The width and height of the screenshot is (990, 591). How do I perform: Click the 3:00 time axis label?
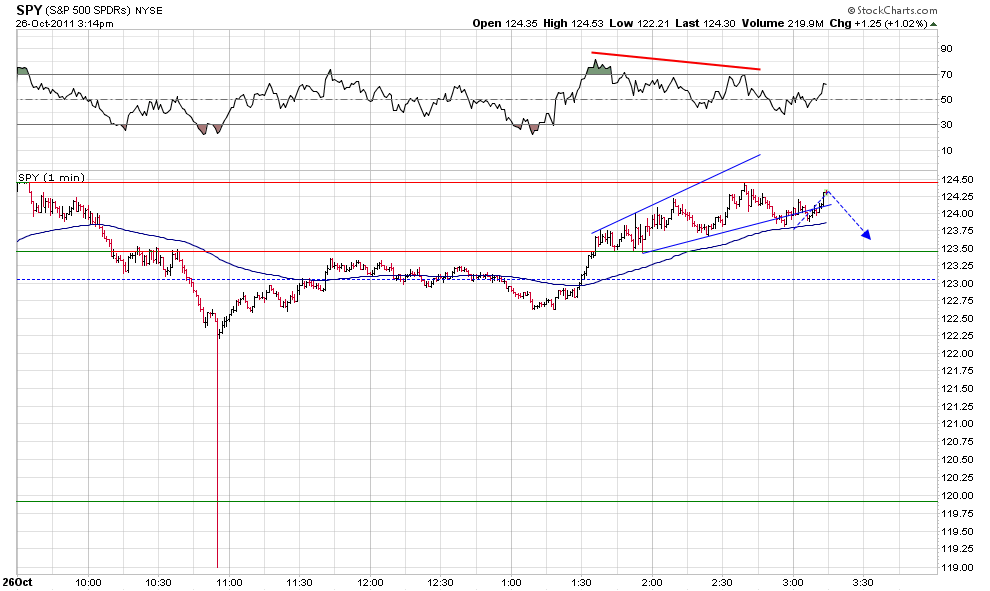[x=792, y=582]
